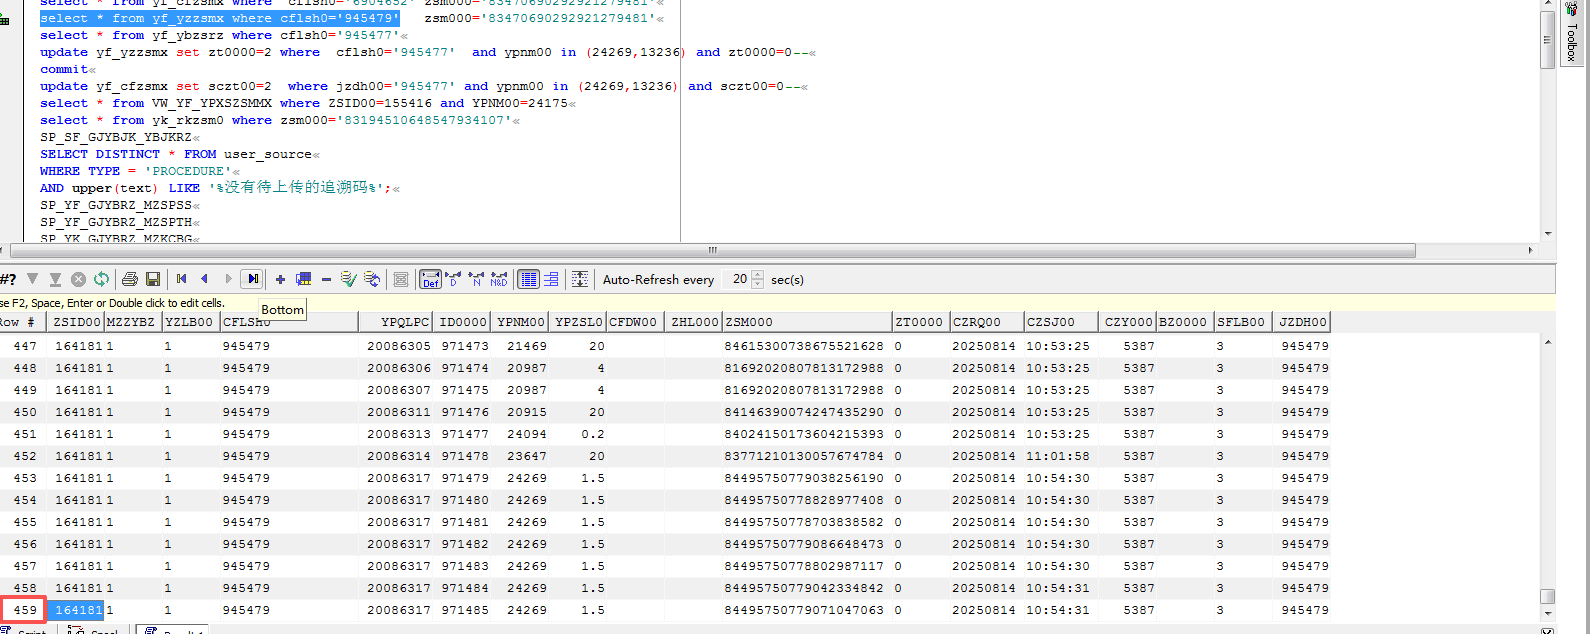Go to previous record in grid
The height and width of the screenshot is (634, 1590).
pyautogui.click(x=205, y=279)
